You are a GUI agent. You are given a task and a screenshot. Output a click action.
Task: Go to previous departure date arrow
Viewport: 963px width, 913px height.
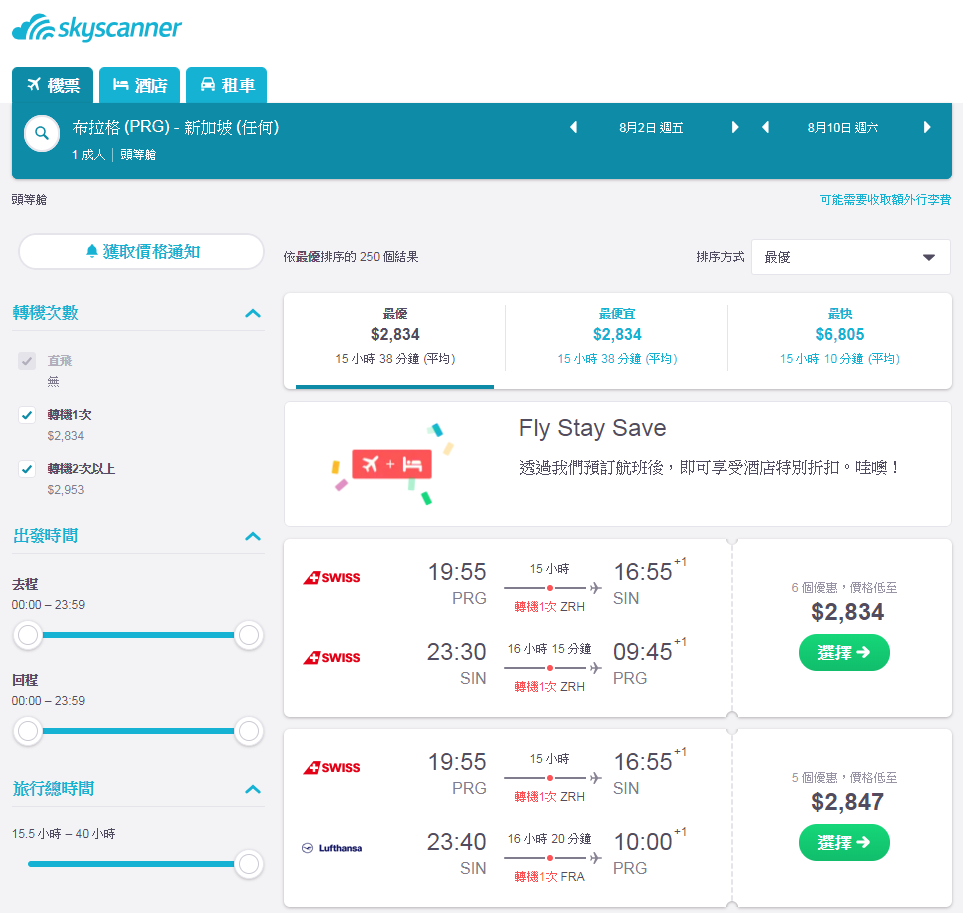(574, 127)
